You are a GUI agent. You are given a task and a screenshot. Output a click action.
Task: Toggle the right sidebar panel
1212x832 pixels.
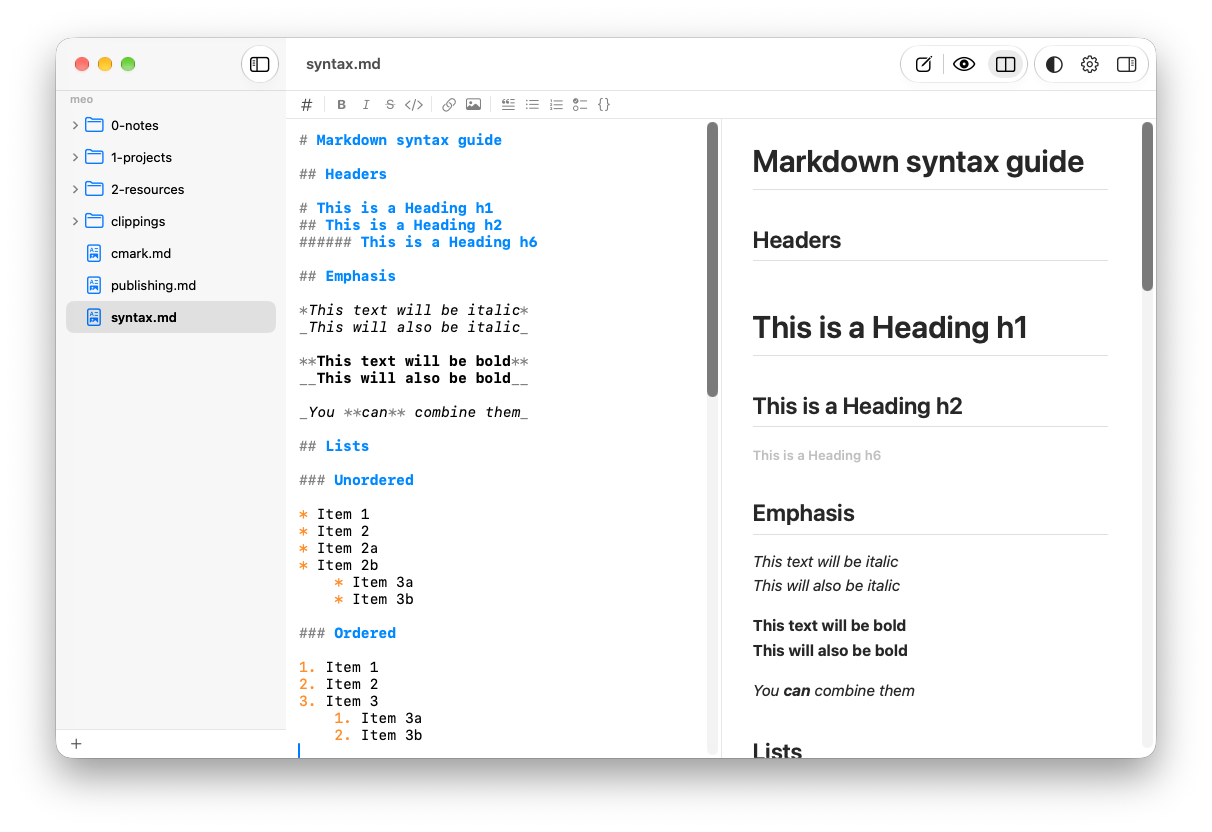(1126, 64)
